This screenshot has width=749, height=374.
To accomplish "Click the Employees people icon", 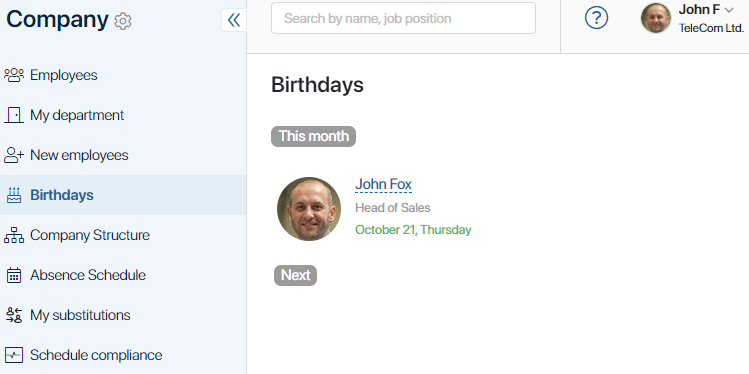I will [x=14, y=75].
